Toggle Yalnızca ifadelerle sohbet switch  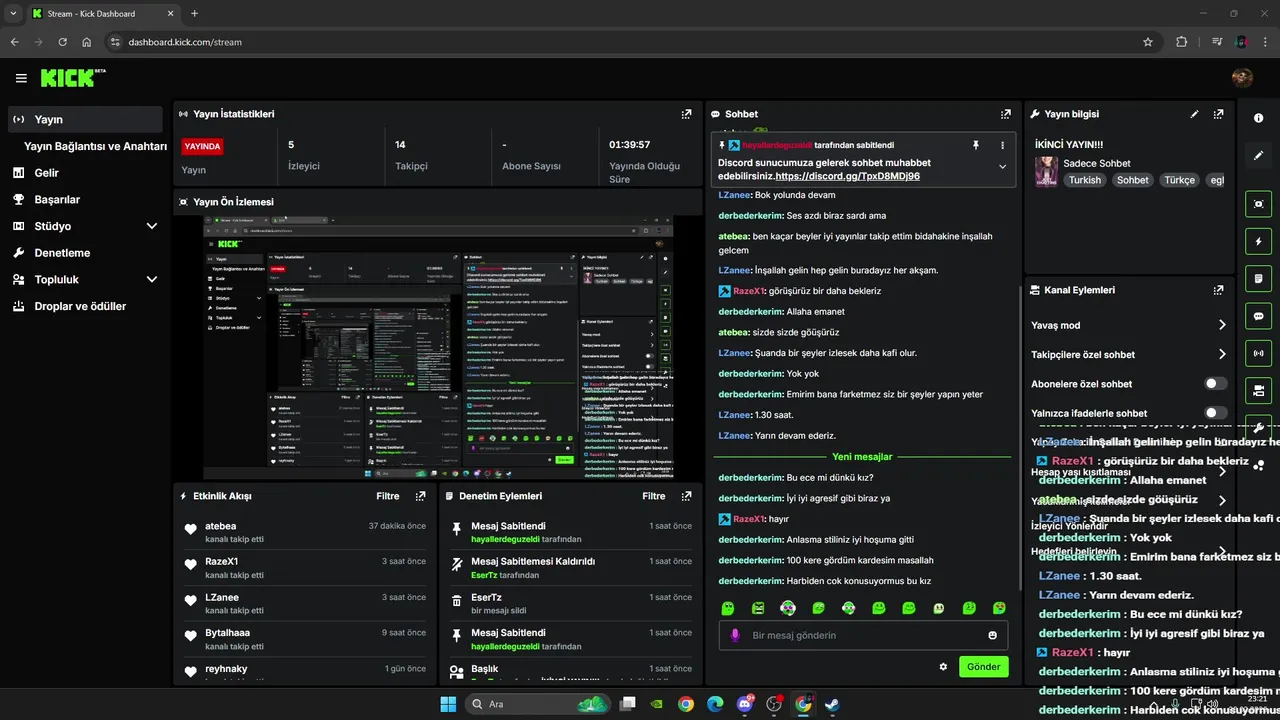pyautogui.click(x=1215, y=413)
